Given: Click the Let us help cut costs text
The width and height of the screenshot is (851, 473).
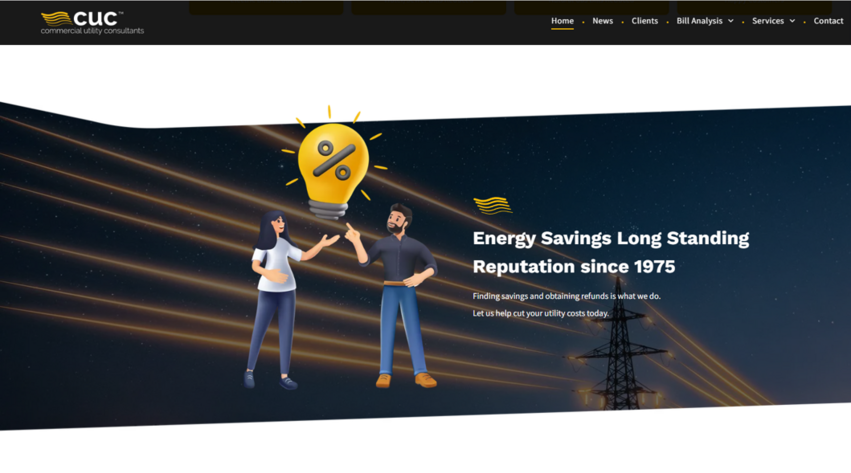Looking at the screenshot, I should click(x=541, y=313).
